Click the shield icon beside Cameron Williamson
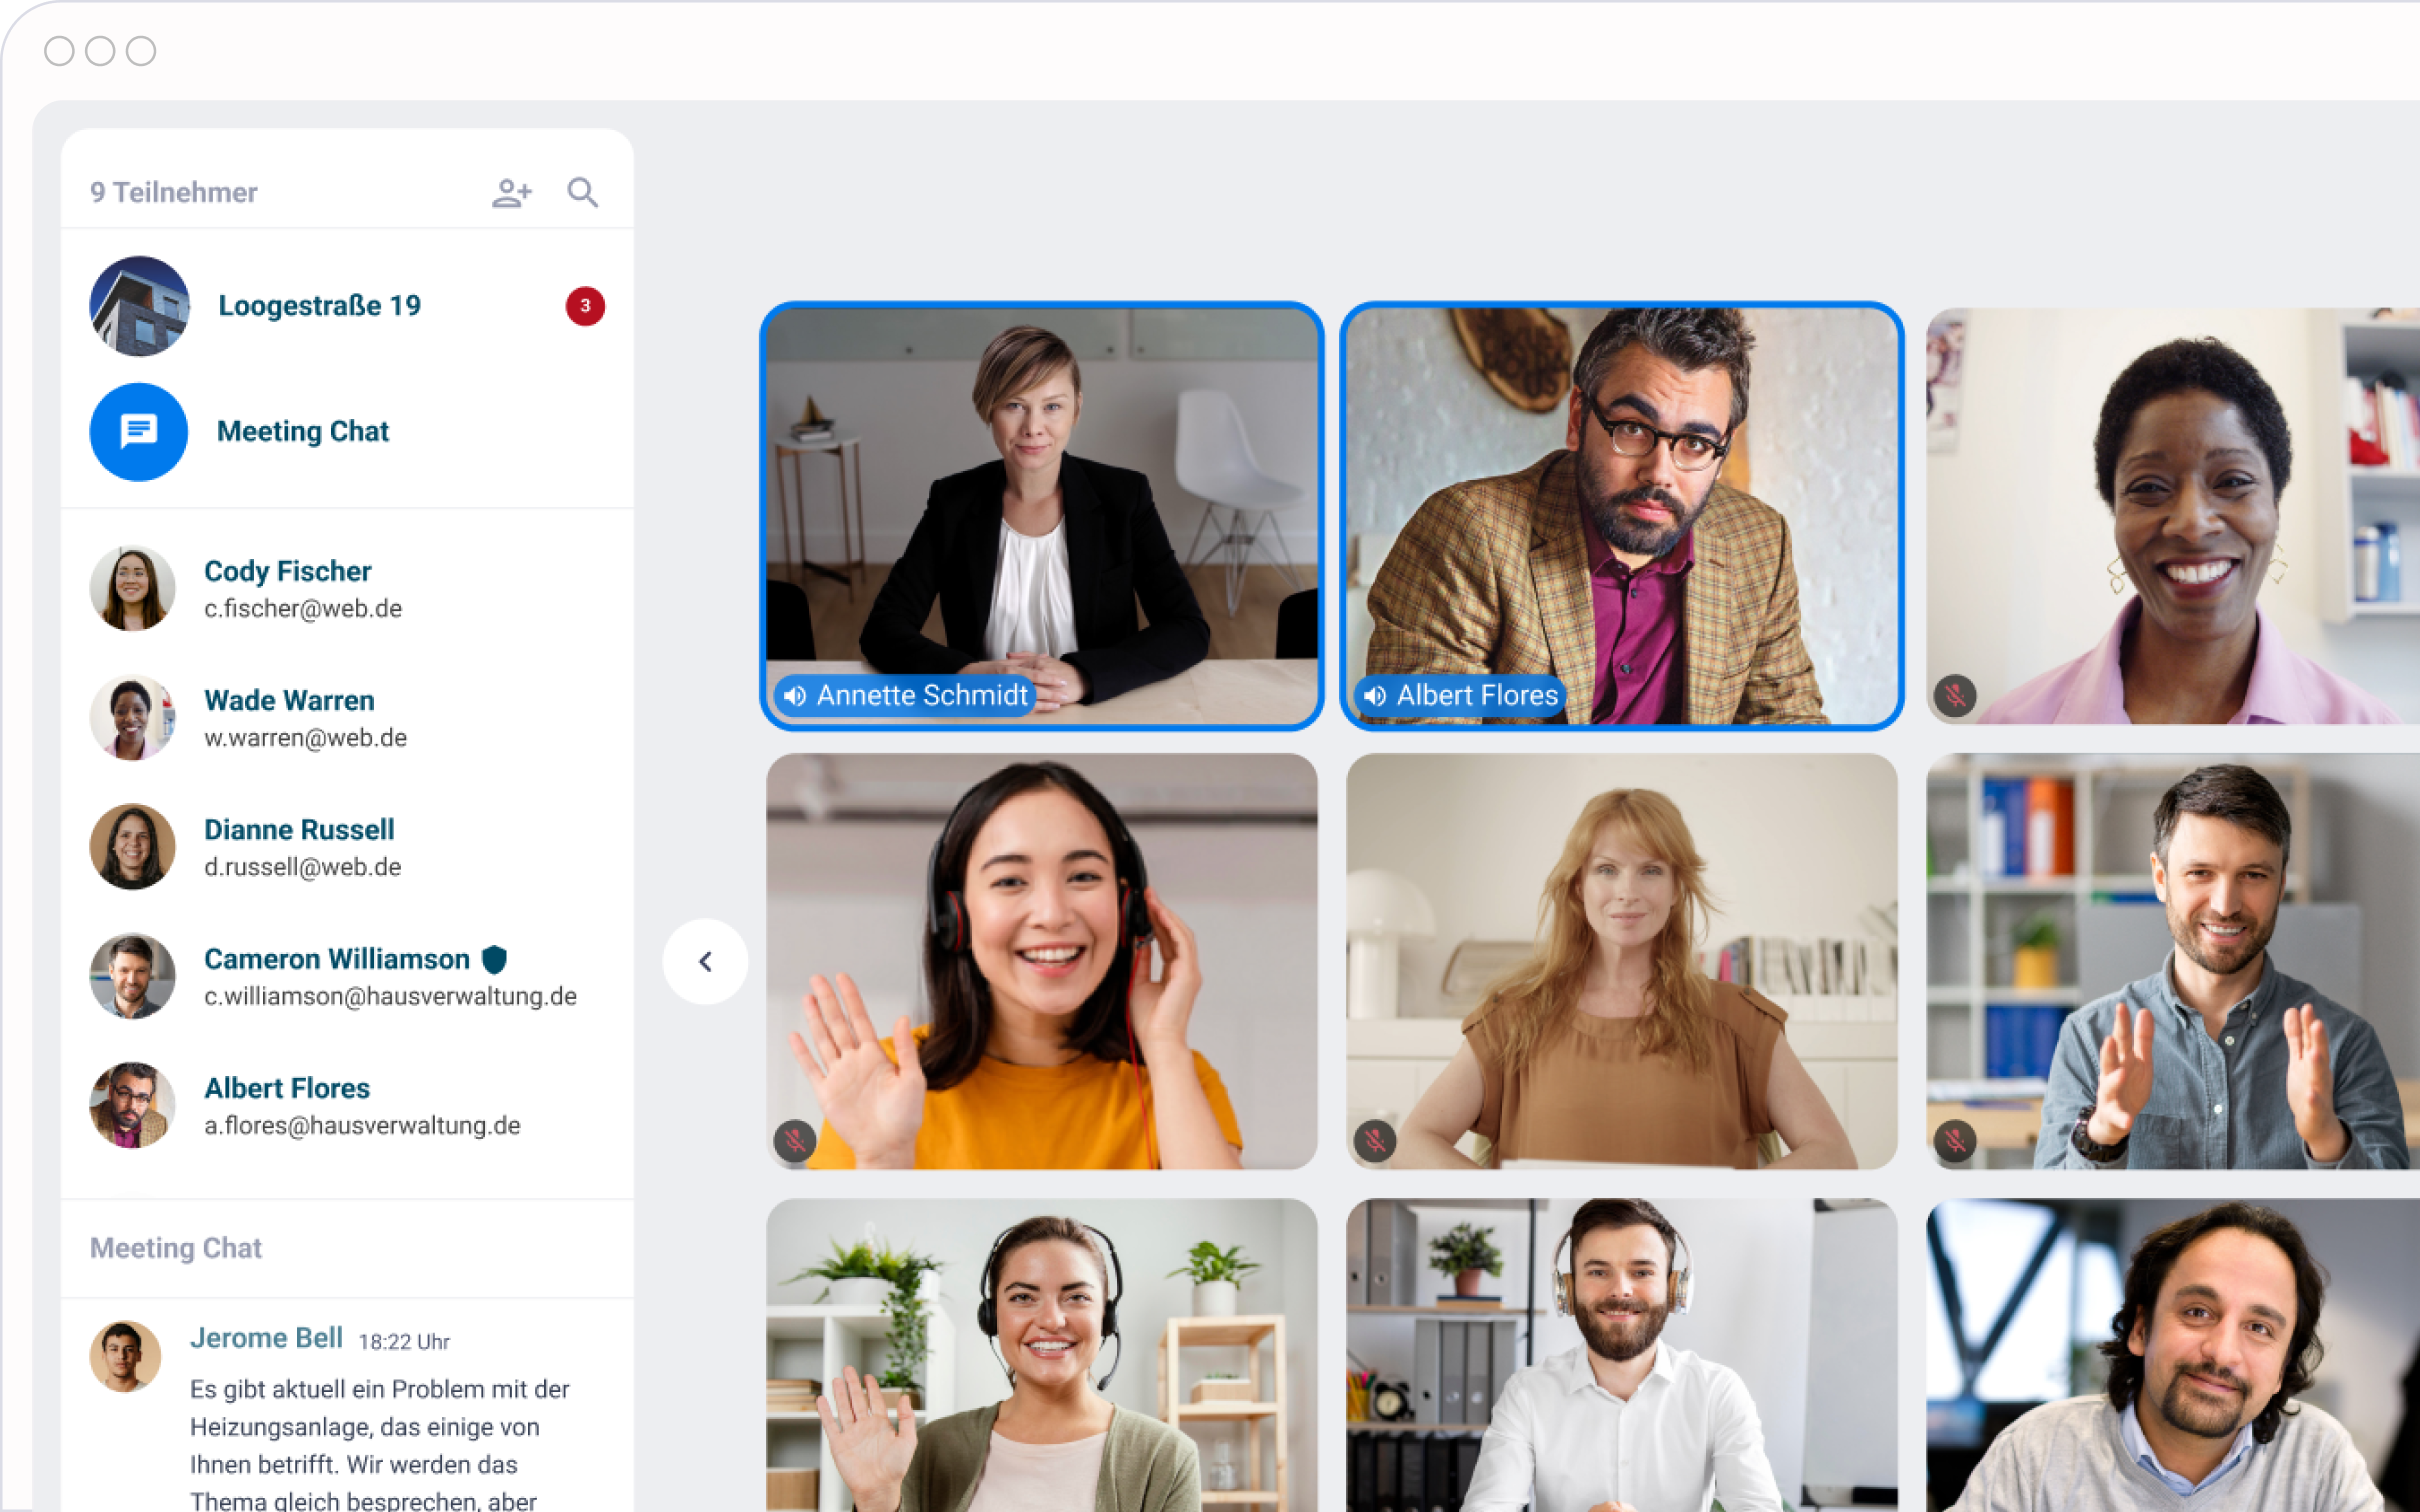 tap(494, 958)
